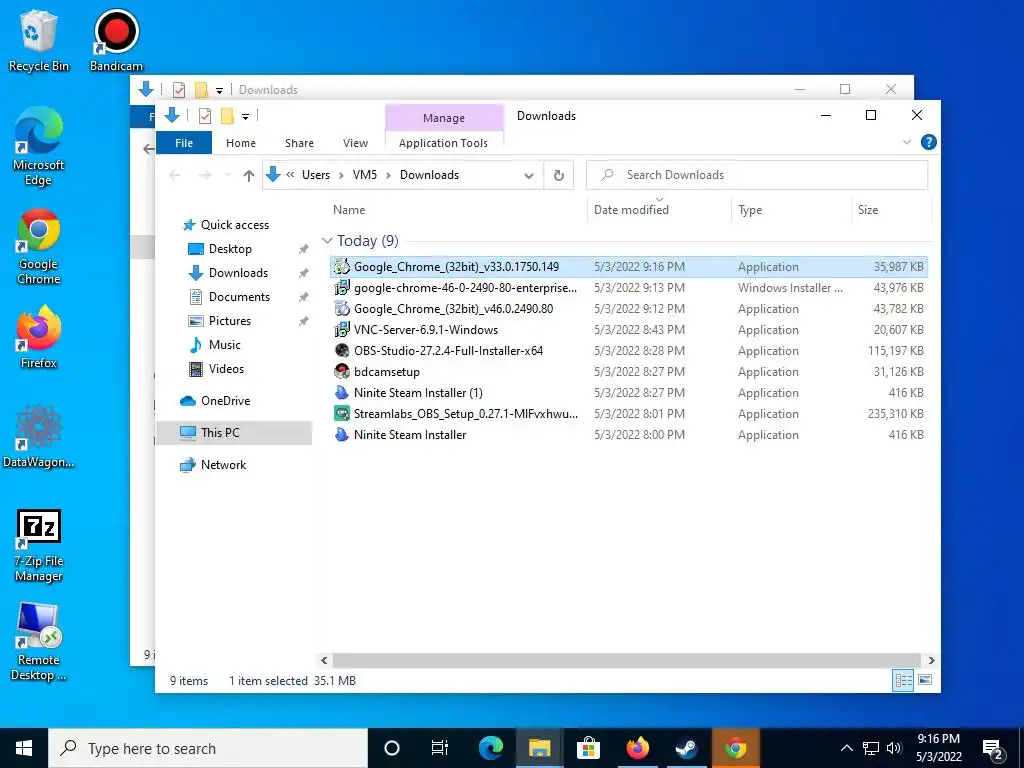Open Desktop in the navigation pane

point(220,249)
